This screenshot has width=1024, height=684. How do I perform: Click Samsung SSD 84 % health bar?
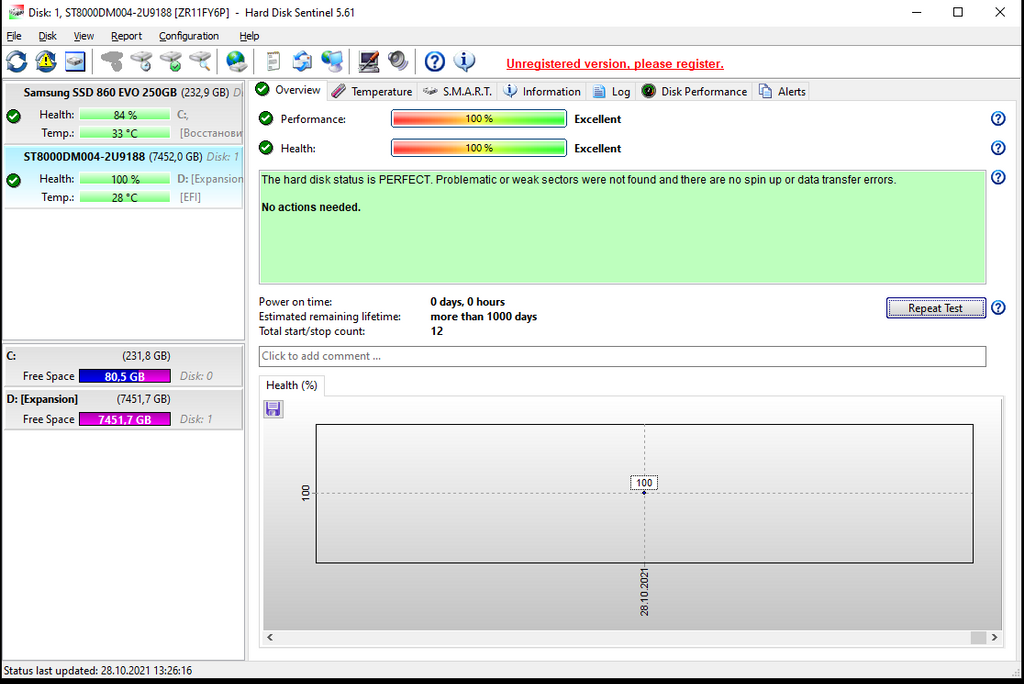point(125,115)
